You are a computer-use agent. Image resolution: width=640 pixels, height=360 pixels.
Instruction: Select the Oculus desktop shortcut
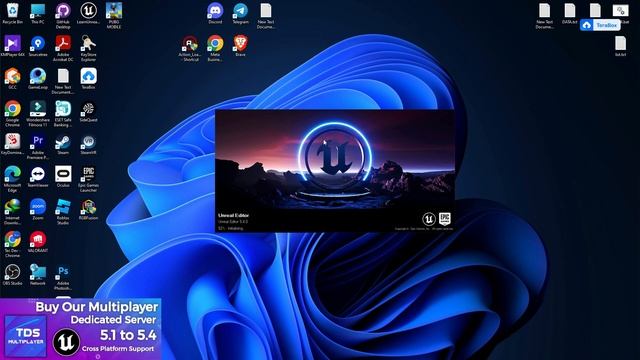[63, 176]
